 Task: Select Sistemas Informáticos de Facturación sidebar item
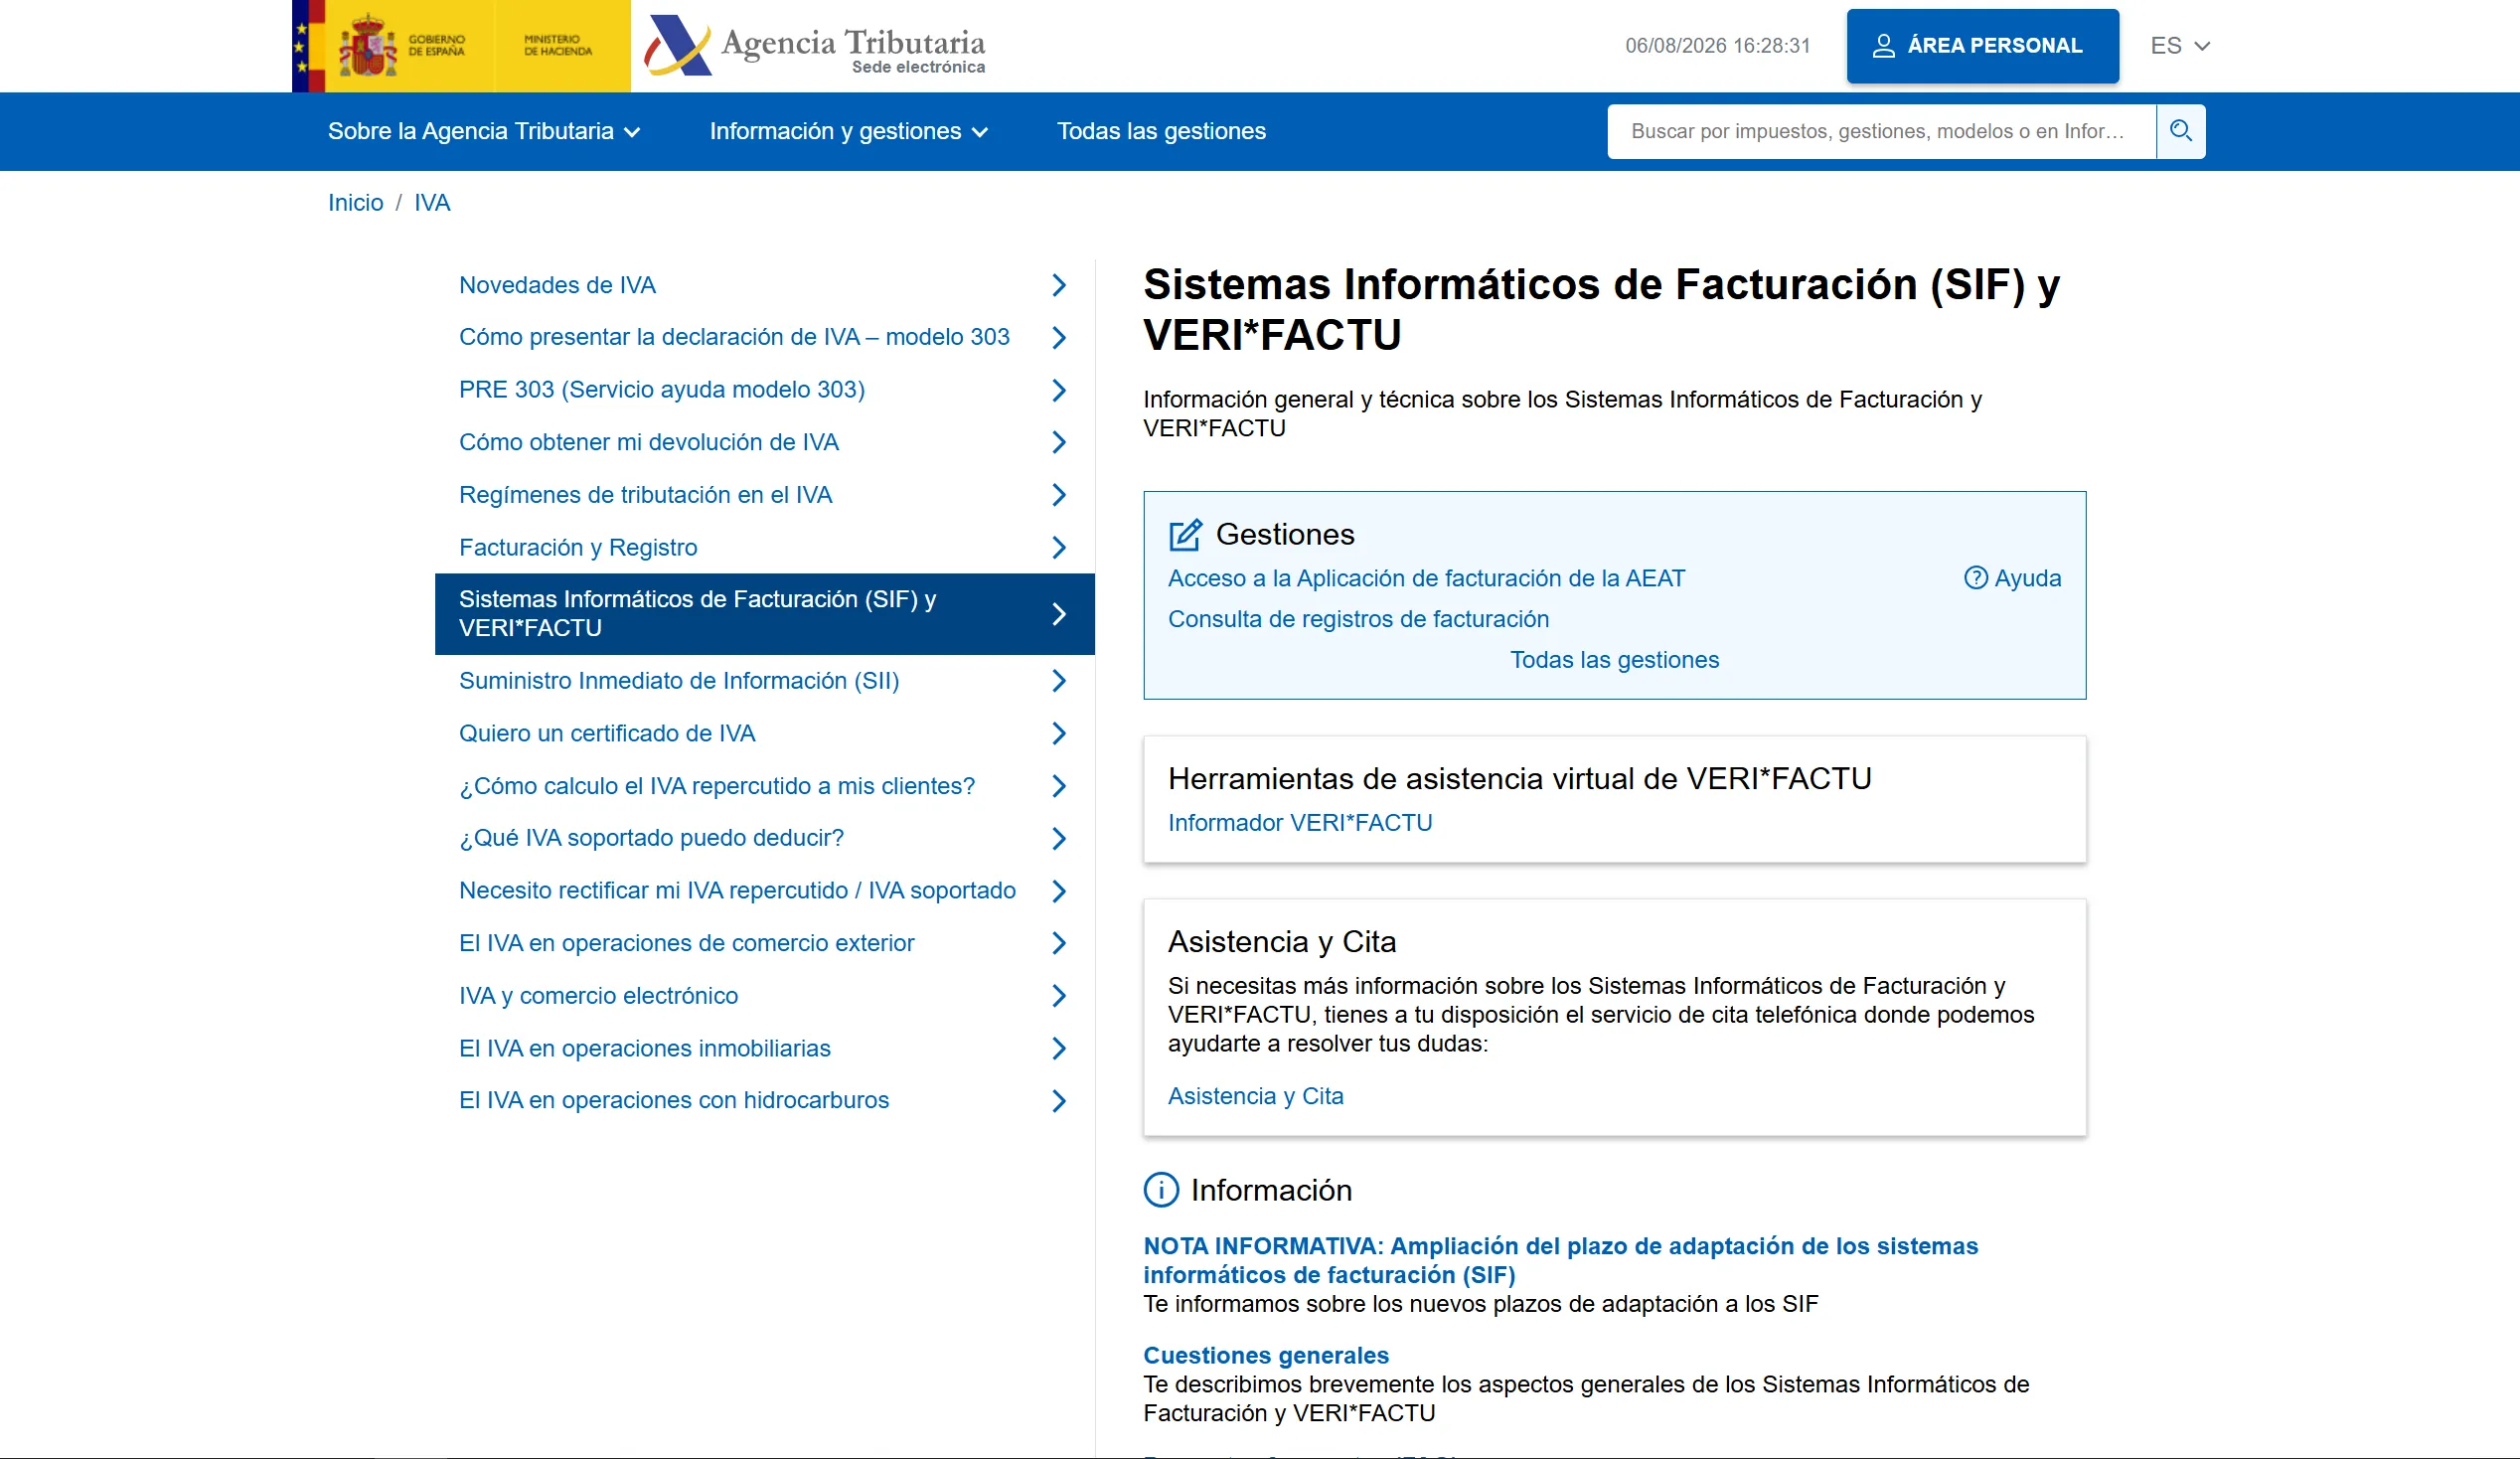(765, 614)
